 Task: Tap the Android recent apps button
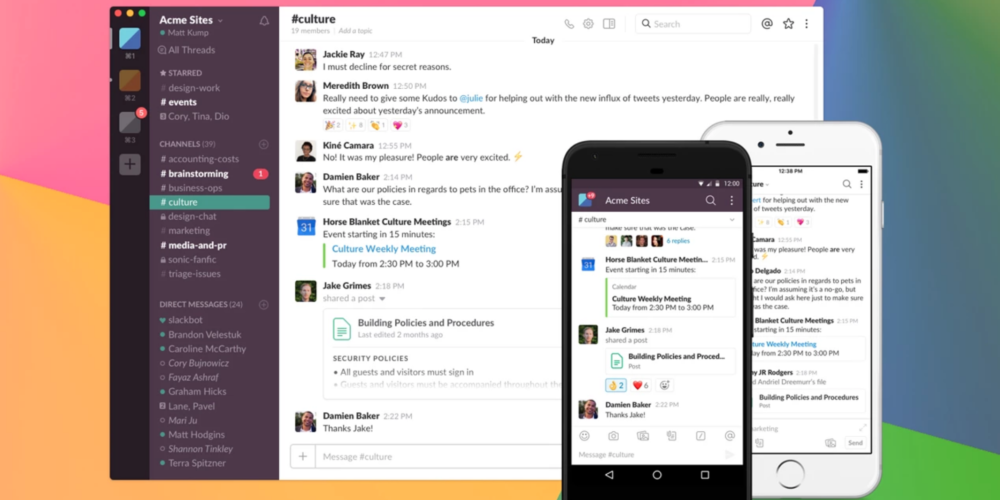pyautogui.click(x=705, y=474)
